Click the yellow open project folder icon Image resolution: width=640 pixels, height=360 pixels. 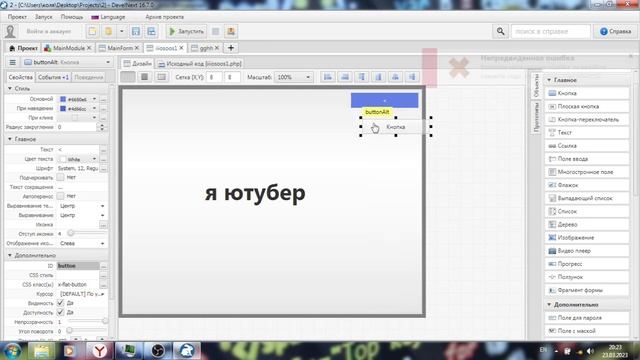[108, 31]
